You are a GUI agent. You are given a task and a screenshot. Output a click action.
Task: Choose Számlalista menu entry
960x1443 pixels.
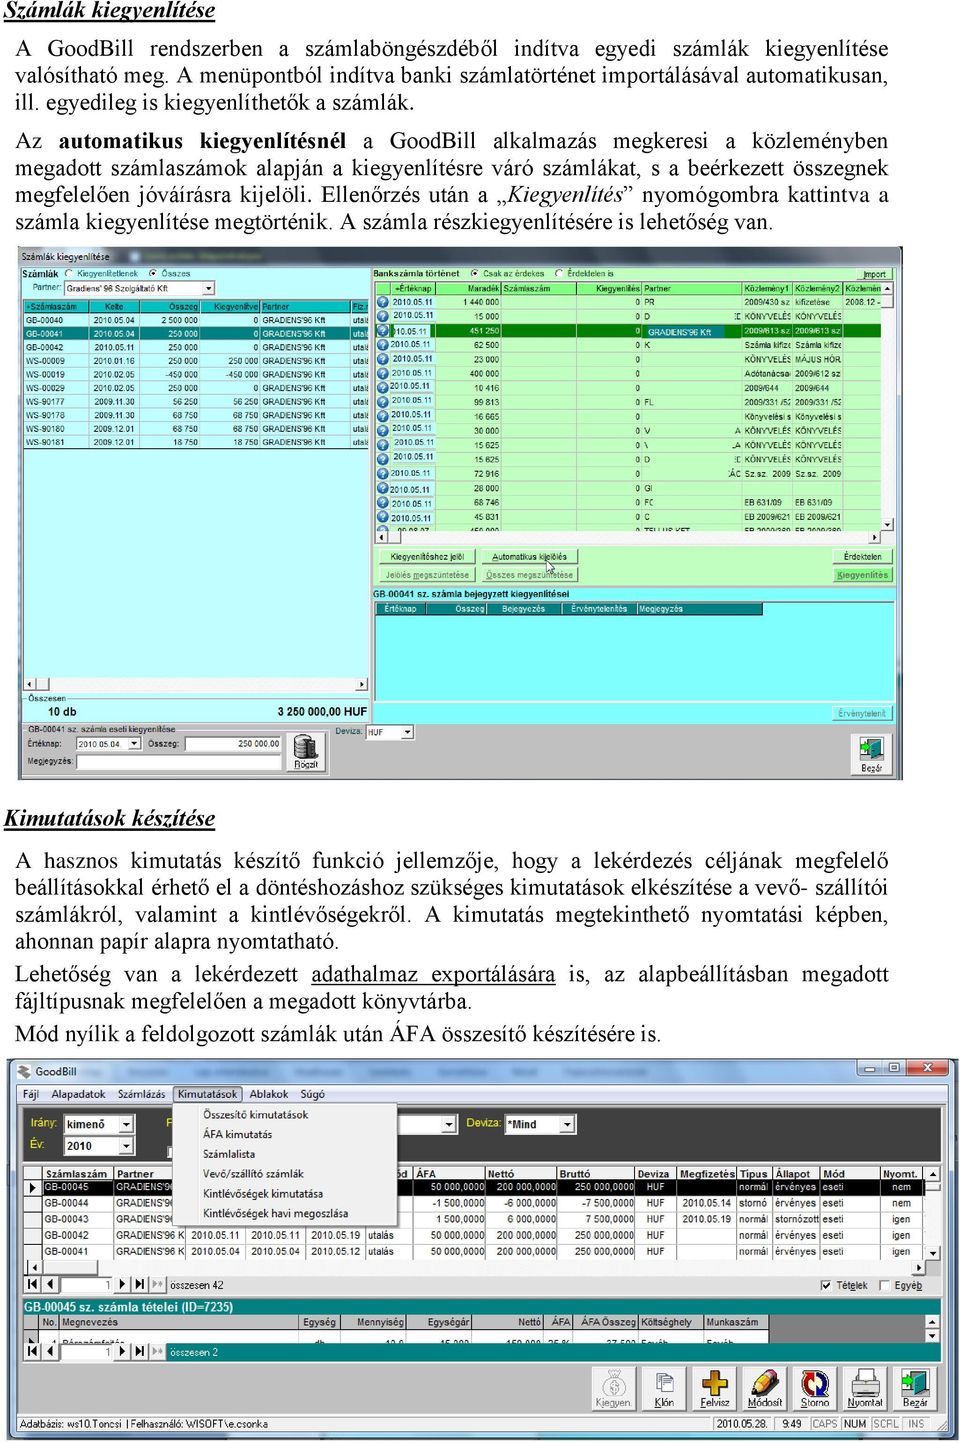tap(229, 1154)
